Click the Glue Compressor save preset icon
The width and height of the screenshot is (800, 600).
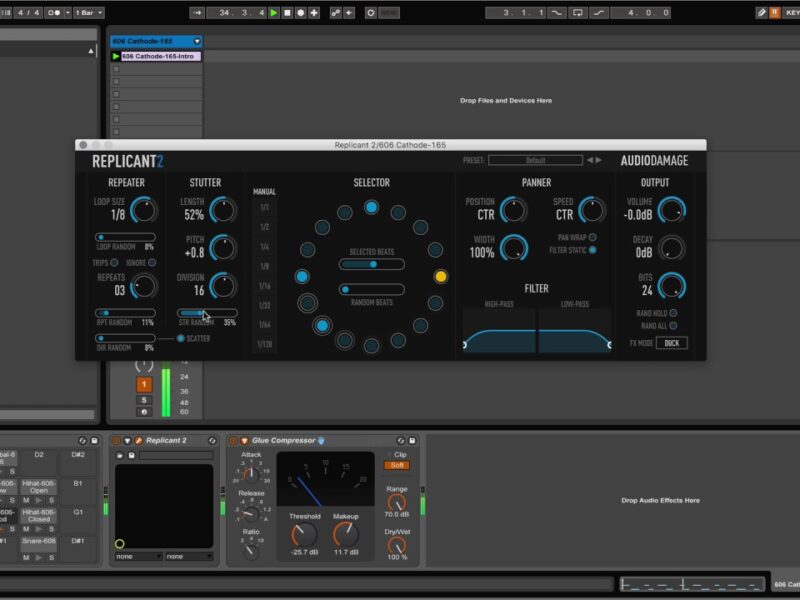(x=413, y=440)
